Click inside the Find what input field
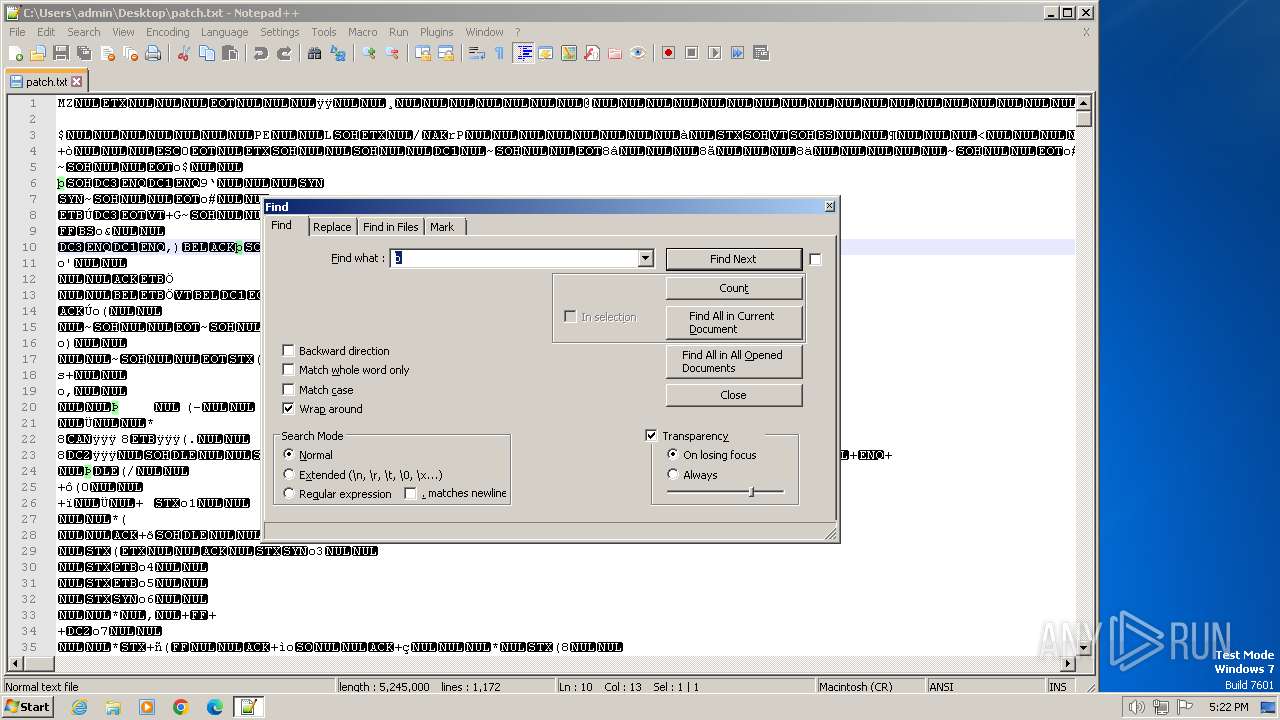Viewport: 1280px width, 720px height. pyautogui.click(x=514, y=258)
